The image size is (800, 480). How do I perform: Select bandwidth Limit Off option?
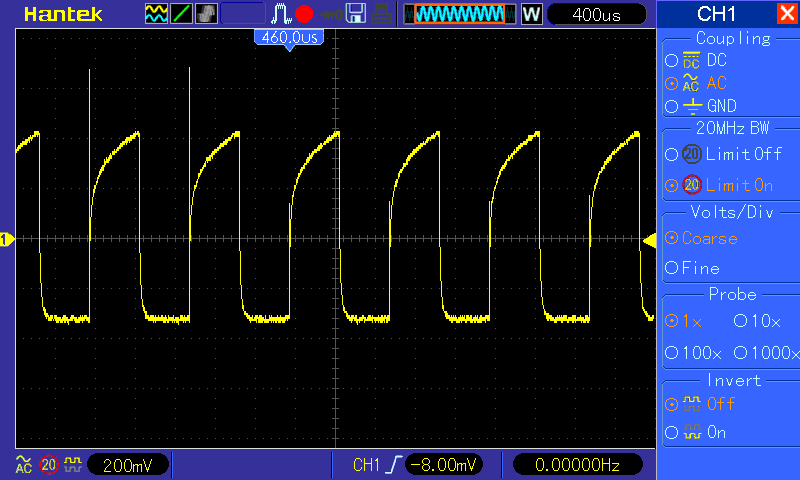click(x=723, y=154)
